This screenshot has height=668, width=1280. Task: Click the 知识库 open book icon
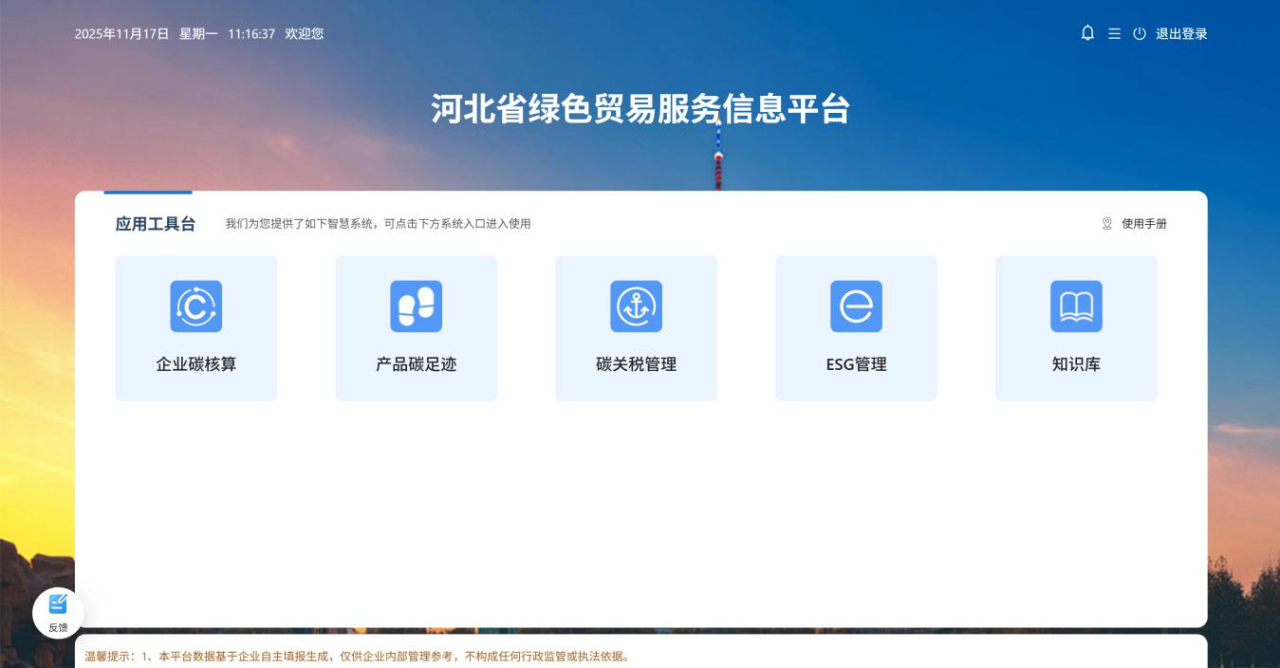tap(1076, 306)
